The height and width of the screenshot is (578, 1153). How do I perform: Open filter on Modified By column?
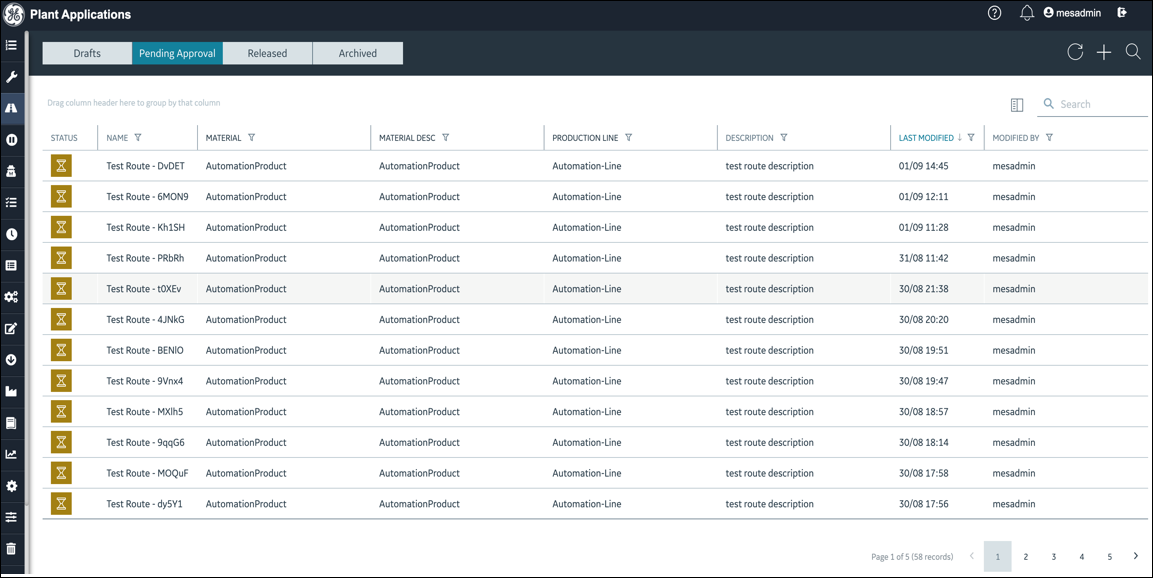[x=1049, y=138]
